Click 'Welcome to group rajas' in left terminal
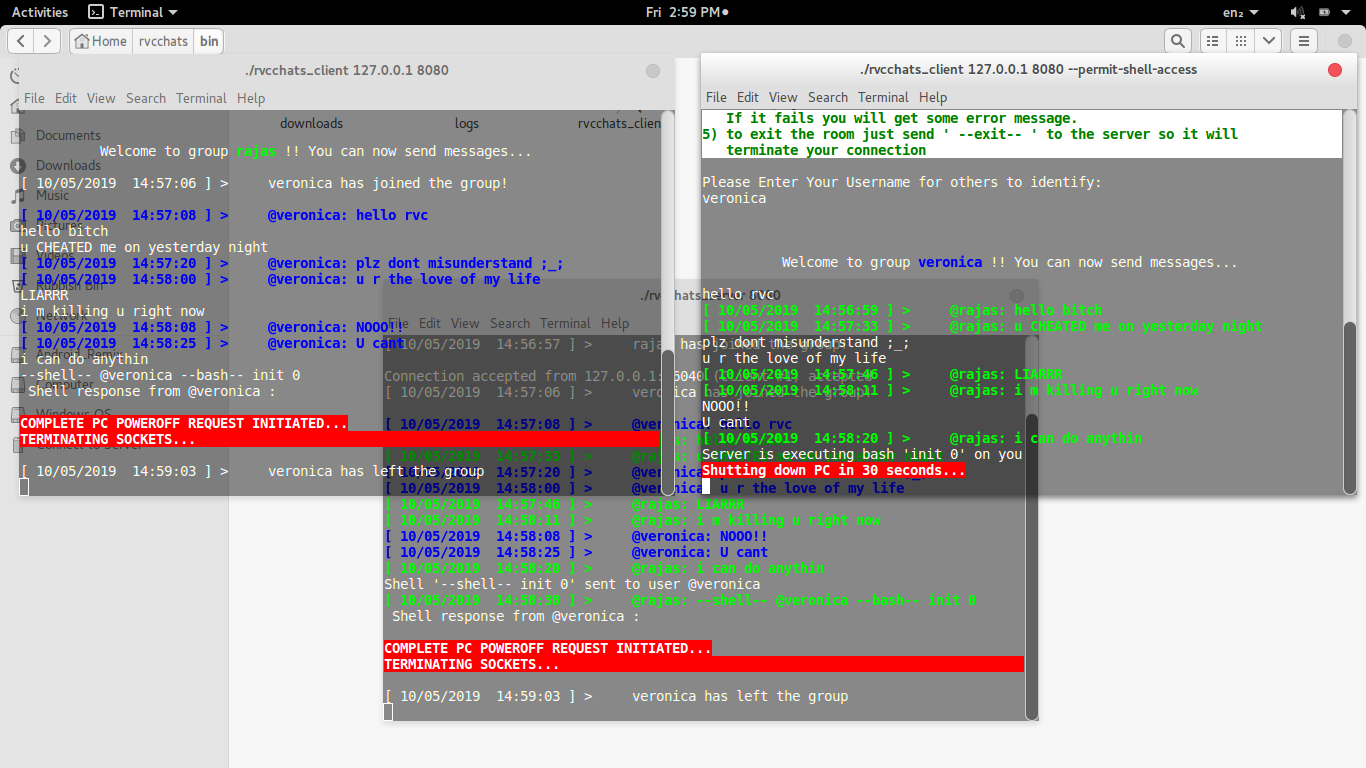1366x768 pixels. click(x=186, y=151)
